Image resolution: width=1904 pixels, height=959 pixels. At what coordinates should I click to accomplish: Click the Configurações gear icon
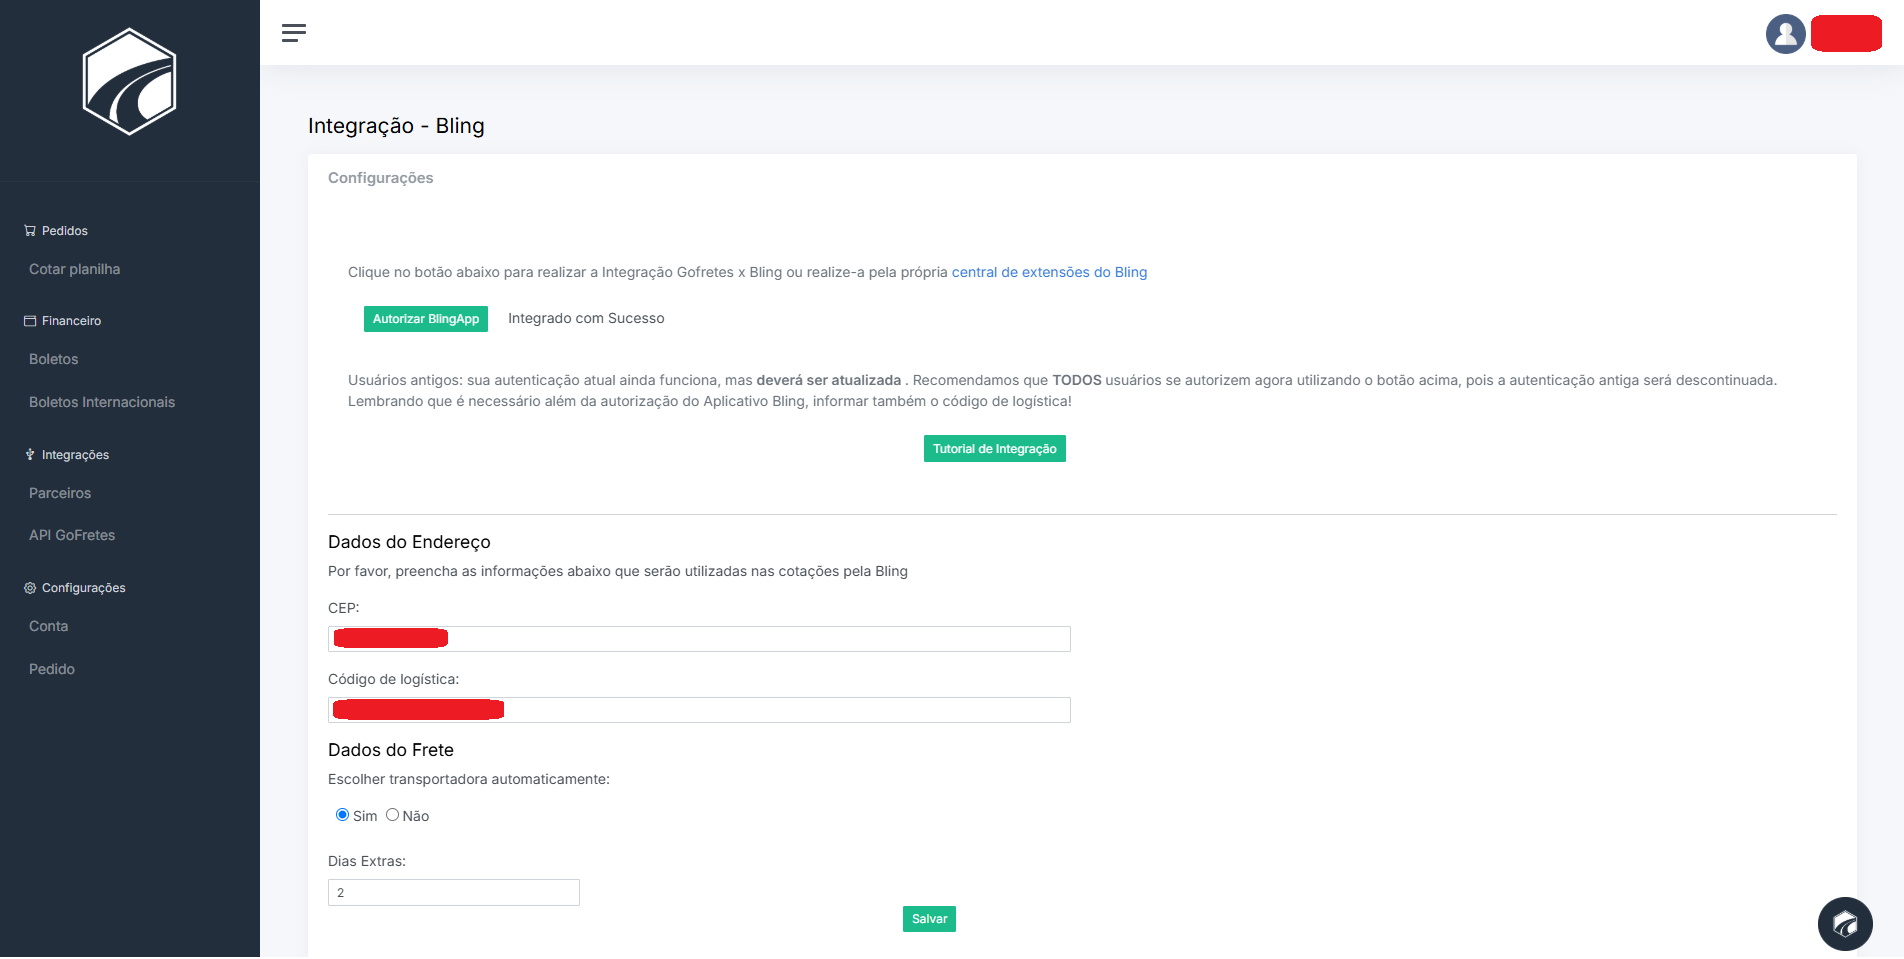(x=30, y=588)
